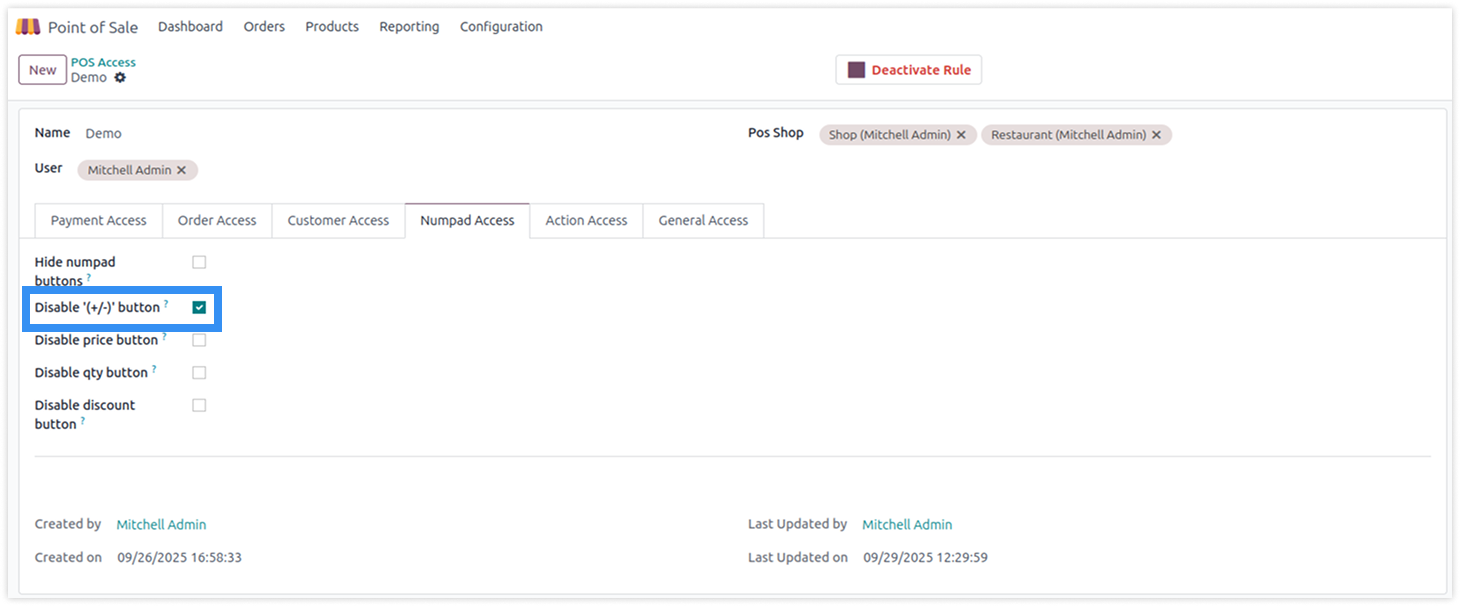Open the Reporting menu
The height and width of the screenshot is (606, 1460).
pos(409,27)
